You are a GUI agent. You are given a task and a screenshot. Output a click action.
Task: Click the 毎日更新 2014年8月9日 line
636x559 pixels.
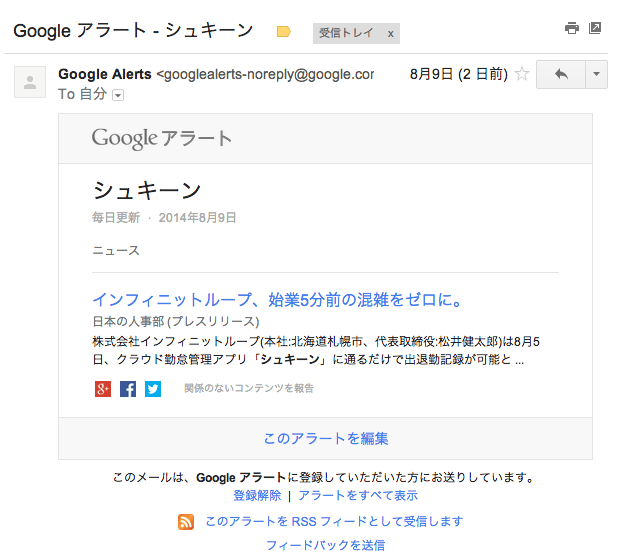tap(164, 218)
